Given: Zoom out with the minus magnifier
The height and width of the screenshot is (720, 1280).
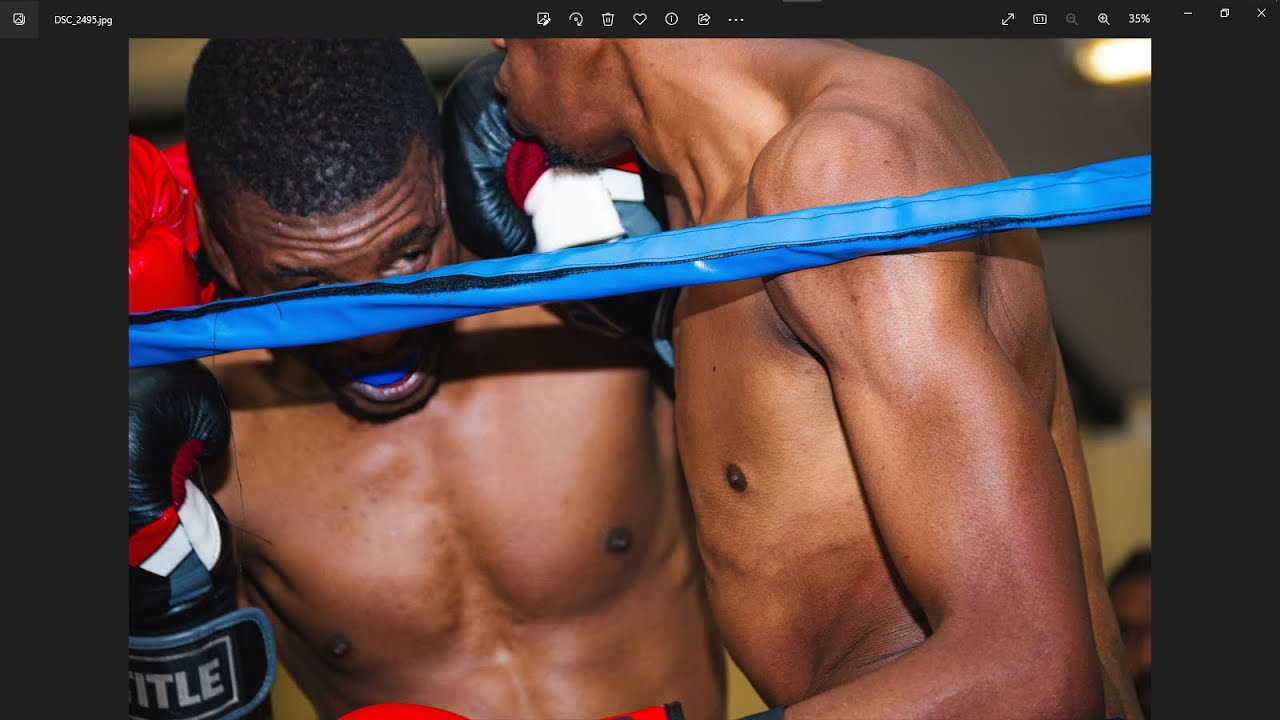Looking at the screenshot, I should (x=1072, y=19).
